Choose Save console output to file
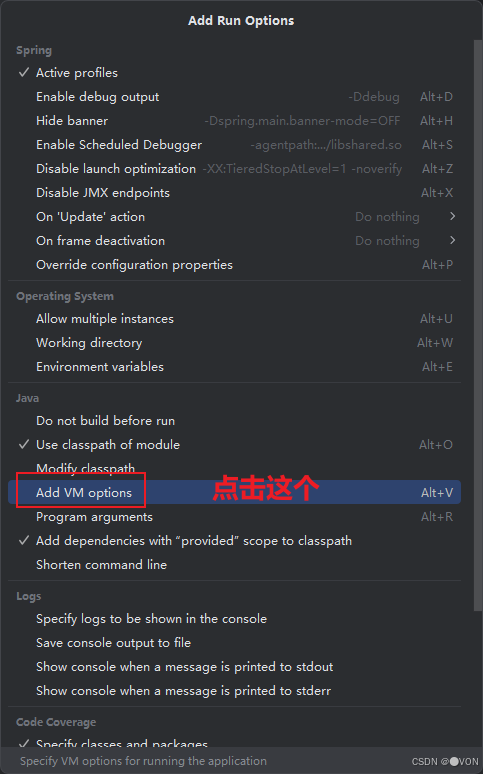 click(x=234, y=643)
